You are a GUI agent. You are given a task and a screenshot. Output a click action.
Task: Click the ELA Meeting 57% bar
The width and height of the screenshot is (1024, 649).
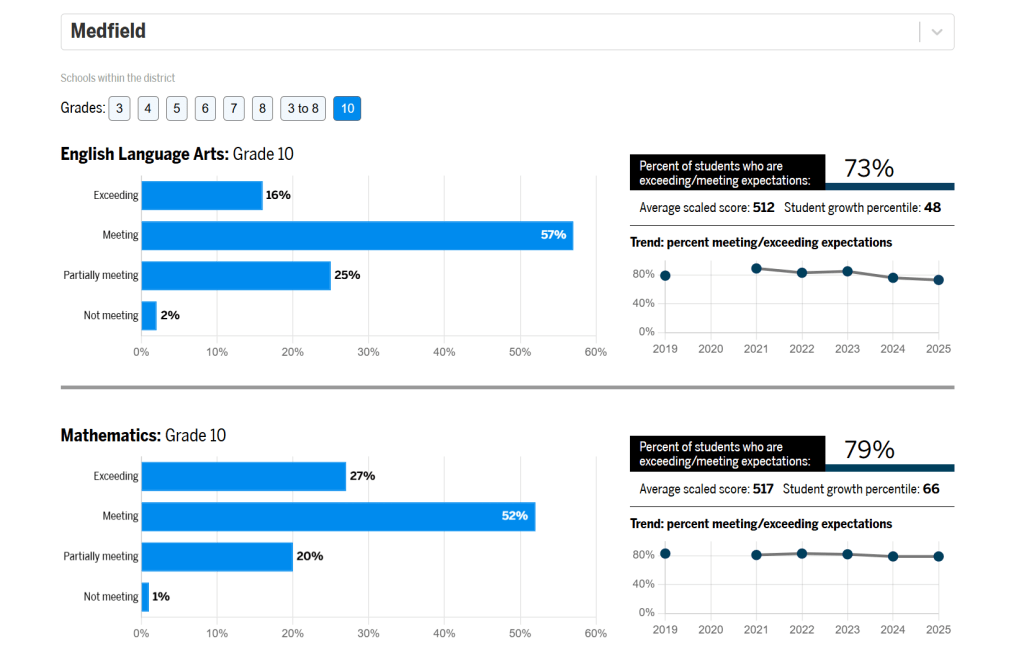click(357, 235)
